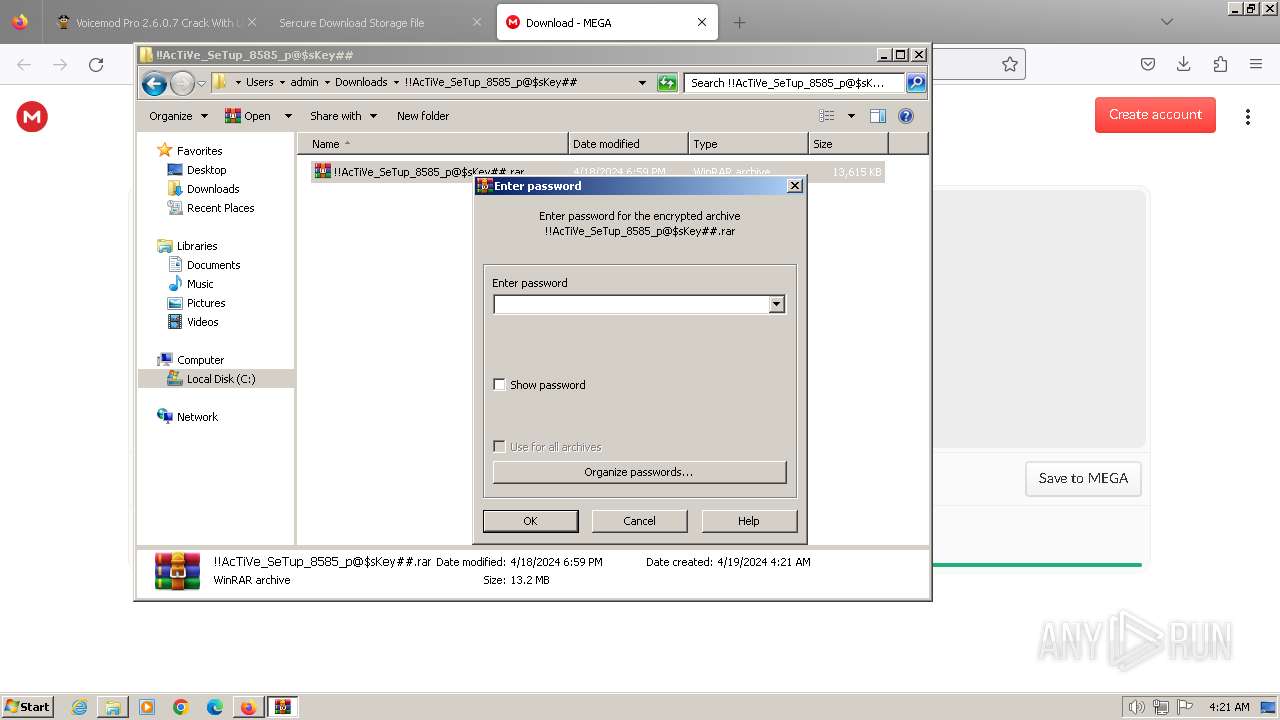
Task: Click the admin breadcrumb in address bar
Action: coord(304,83)
